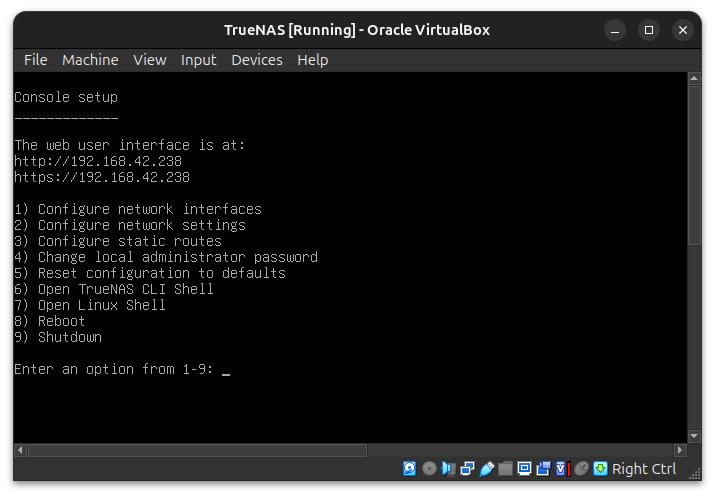Image resolution: width=715 pixels, height=497 pixels.
Task: Click the keyboard capture green arrow icon
Action: click(x=600, y=469)
